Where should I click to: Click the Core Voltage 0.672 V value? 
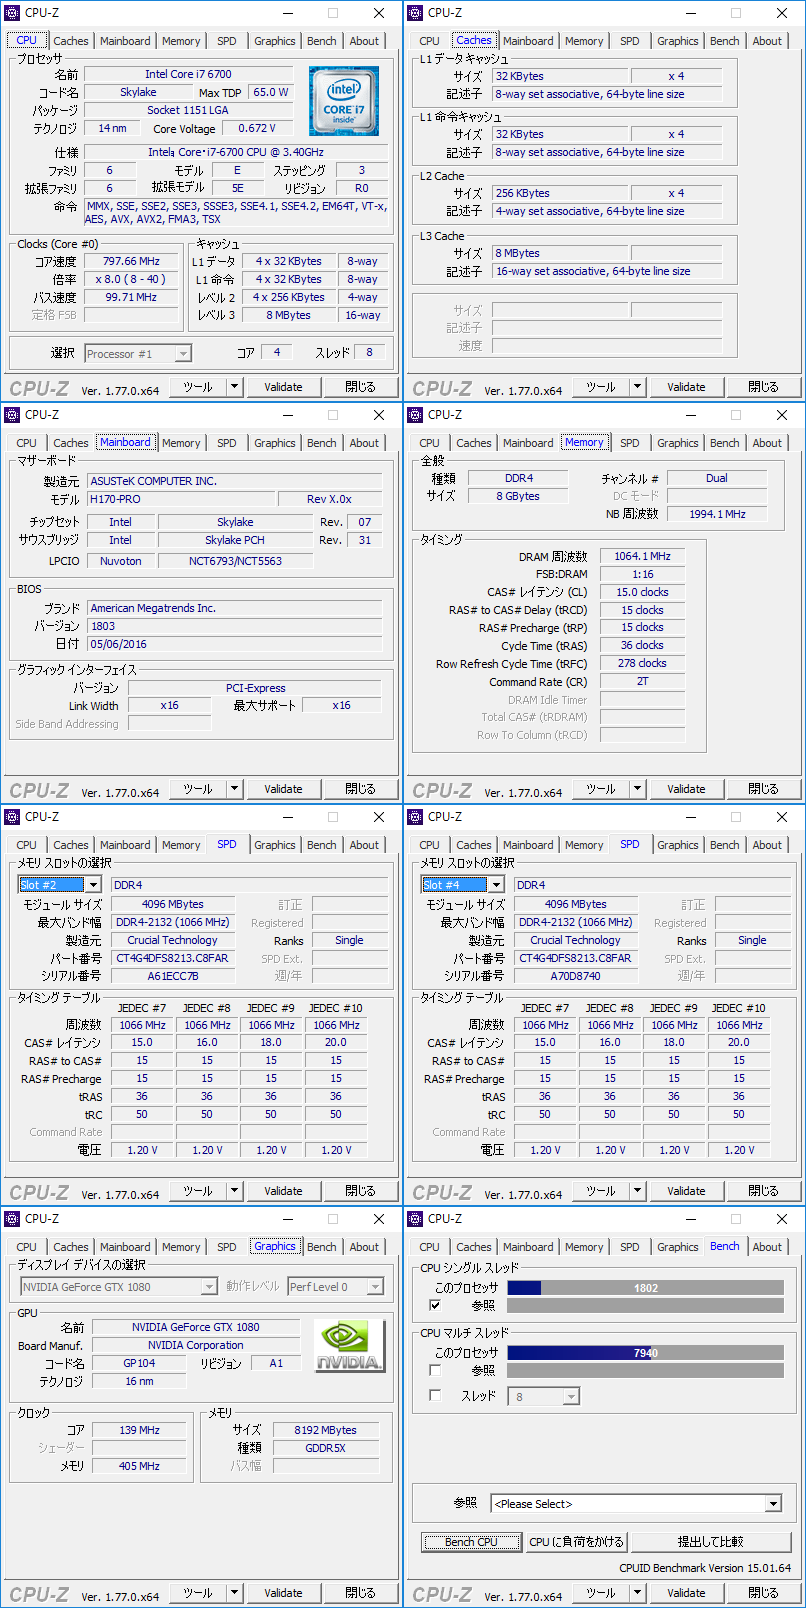coord(257,128)
